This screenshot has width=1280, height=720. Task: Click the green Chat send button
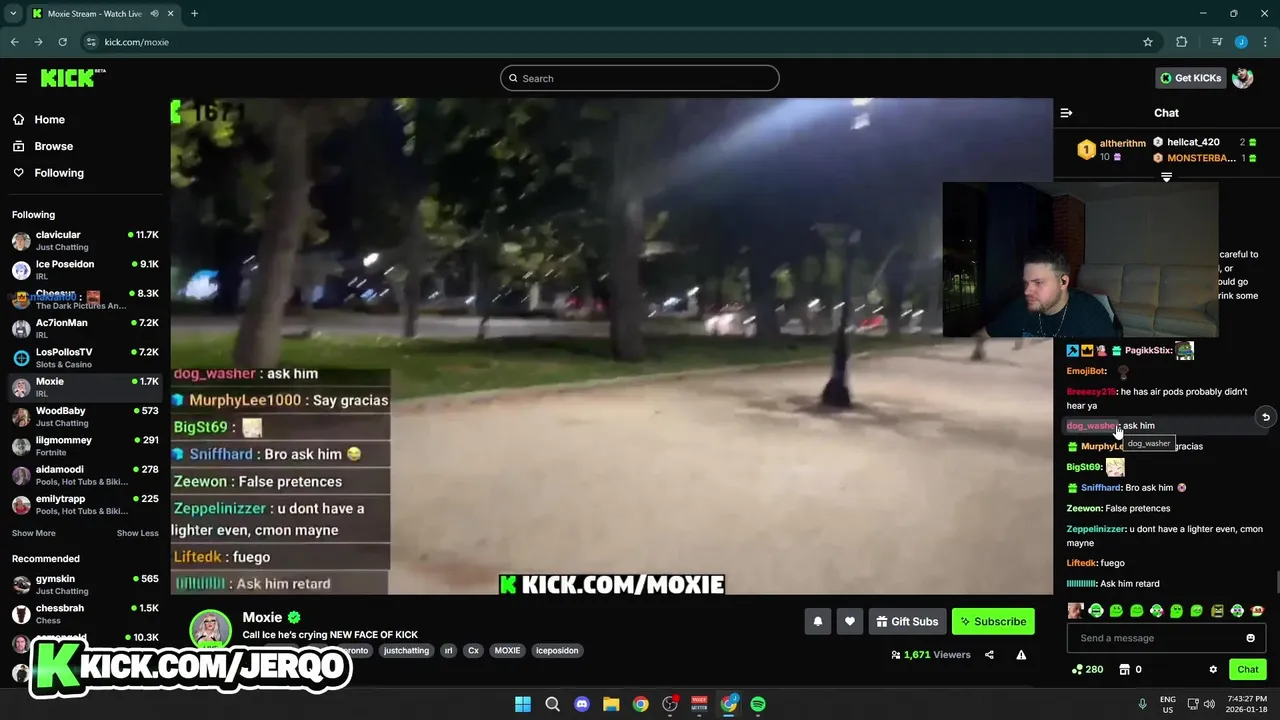[x=1247, y=669]
